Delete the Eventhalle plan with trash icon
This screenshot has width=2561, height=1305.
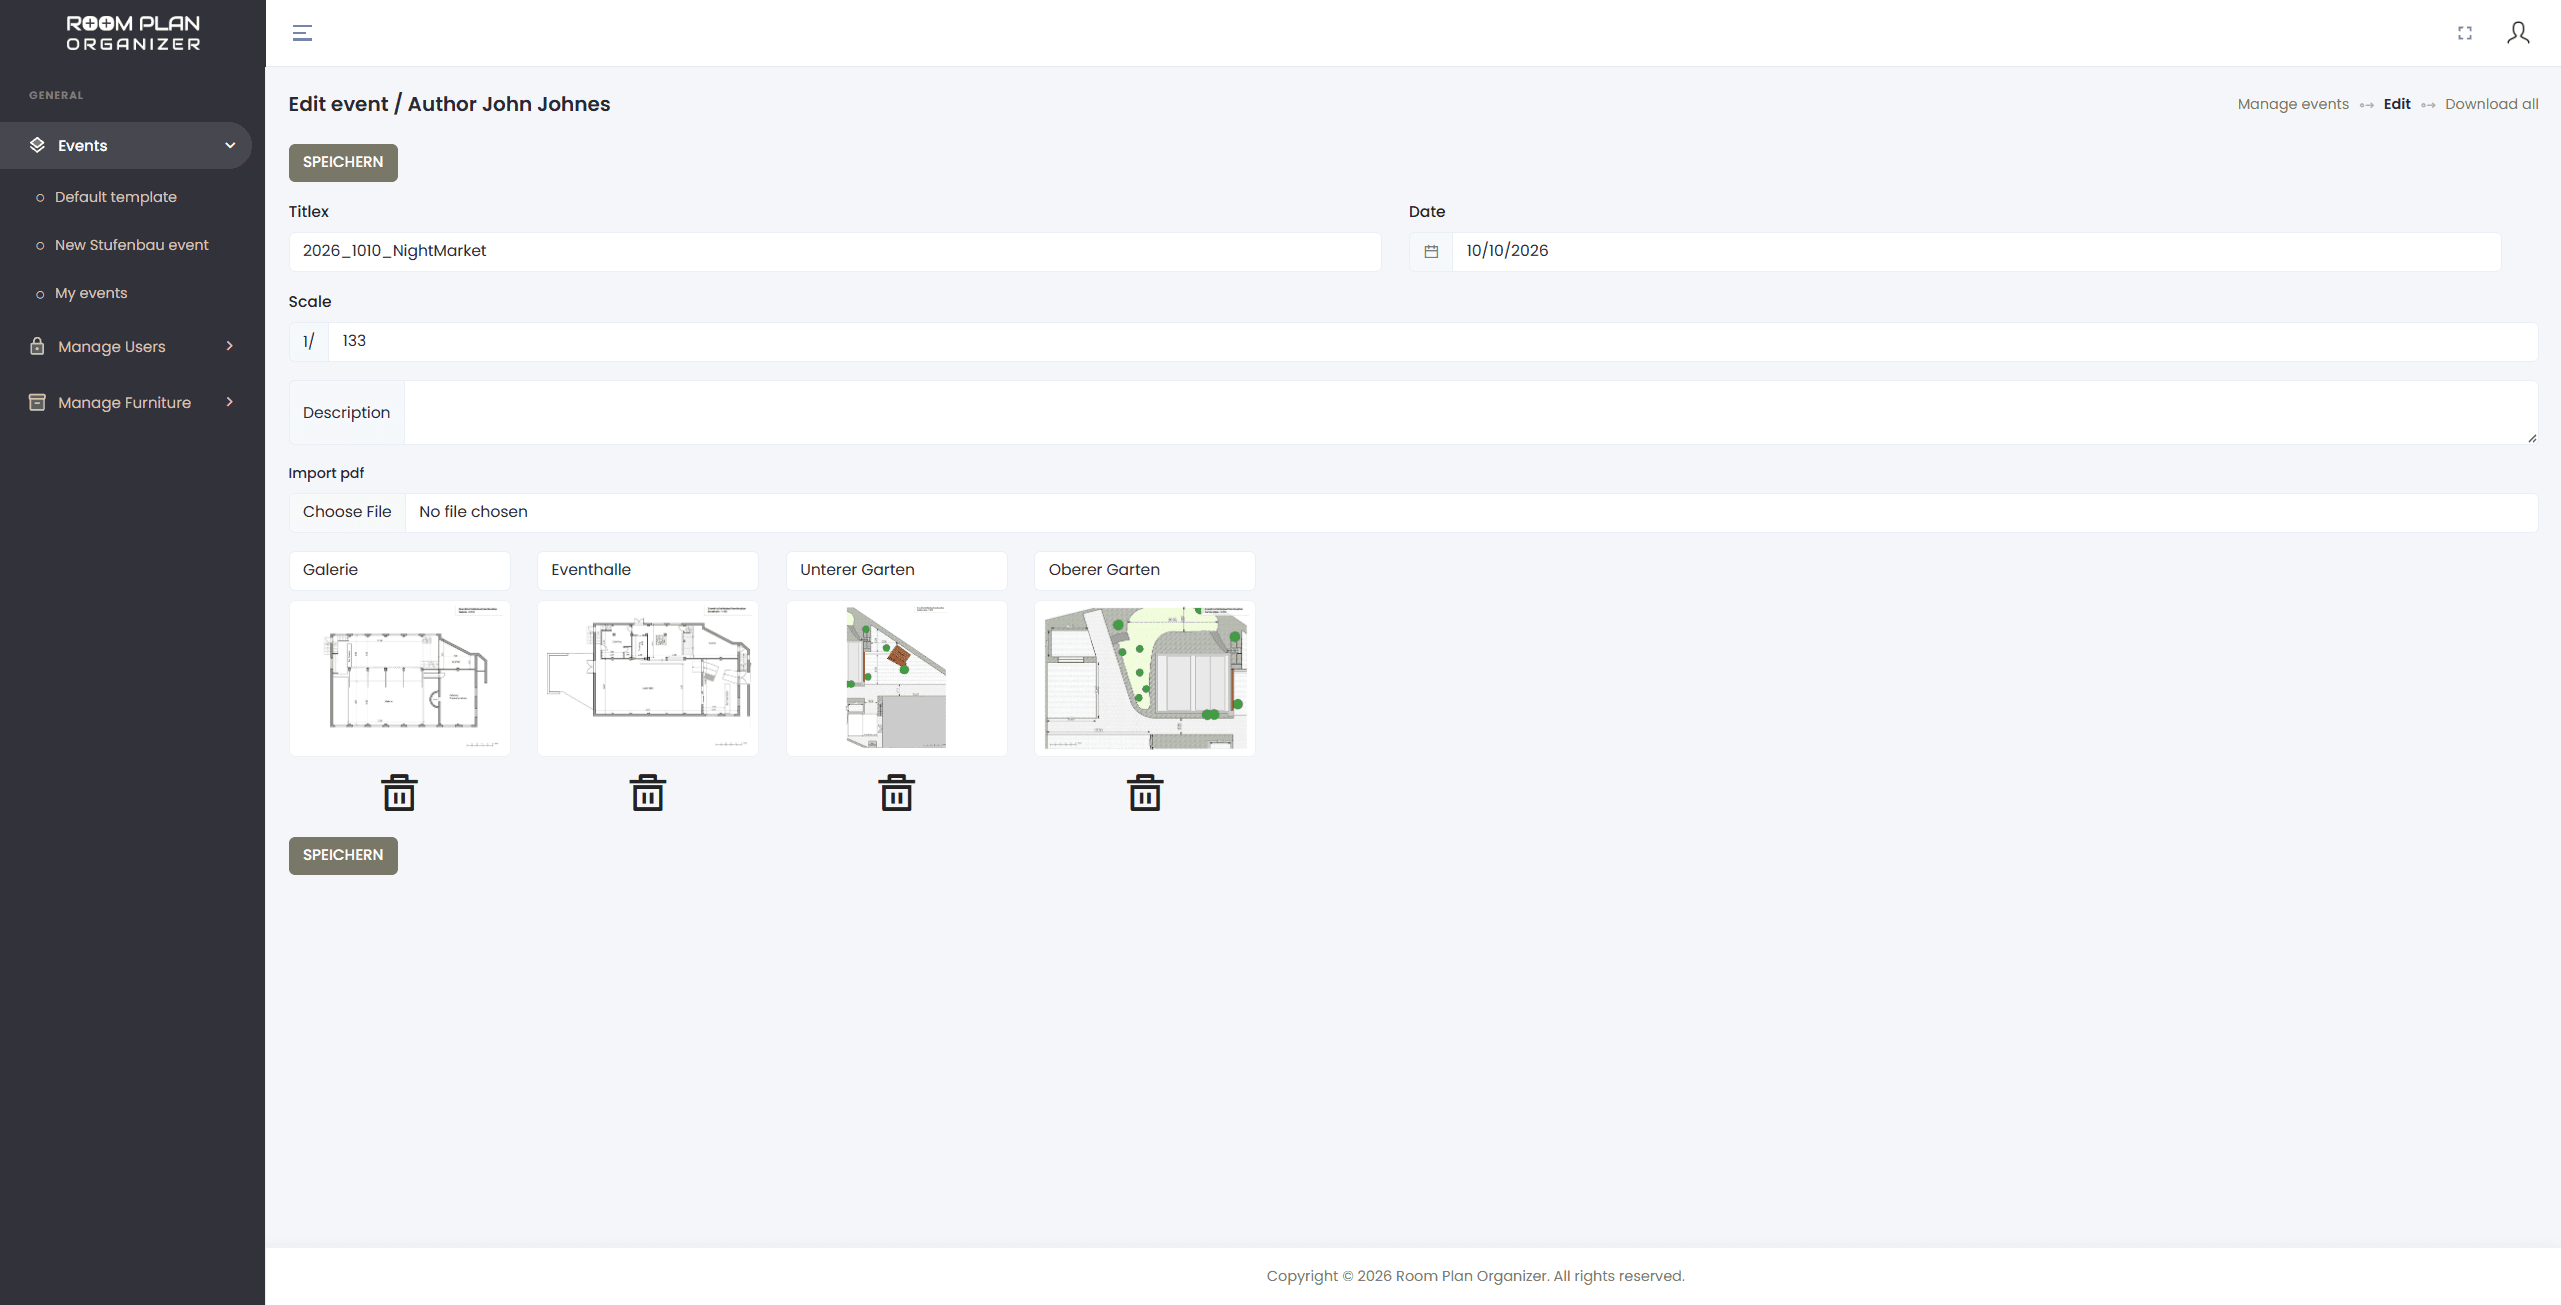[x=648, y=793]
